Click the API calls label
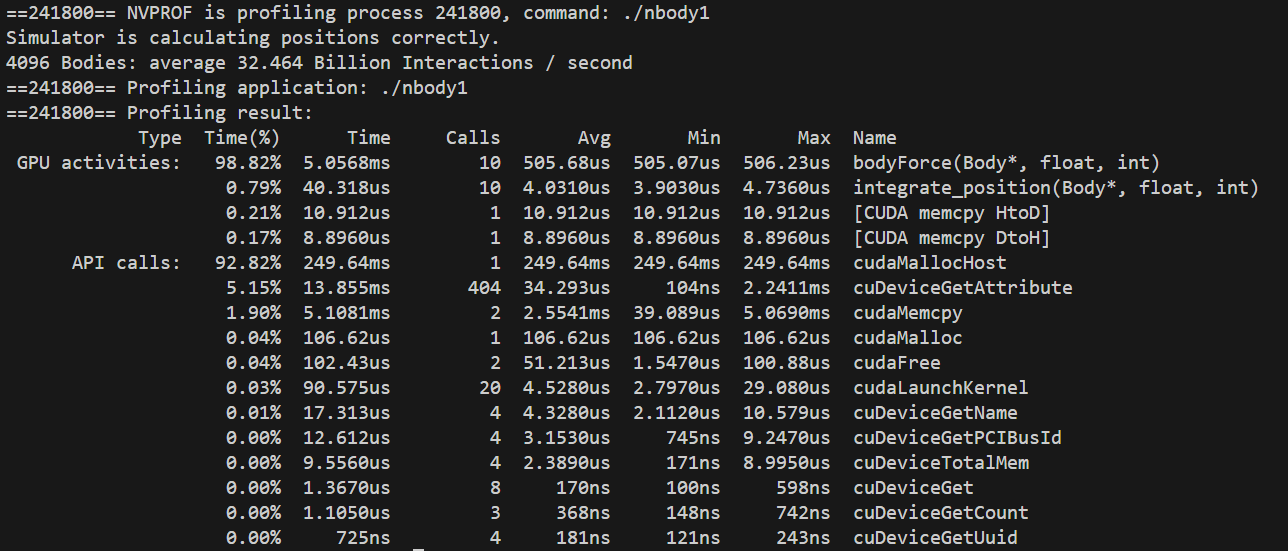The width and height of the screenshot is (1288, 551). (126, 263)
